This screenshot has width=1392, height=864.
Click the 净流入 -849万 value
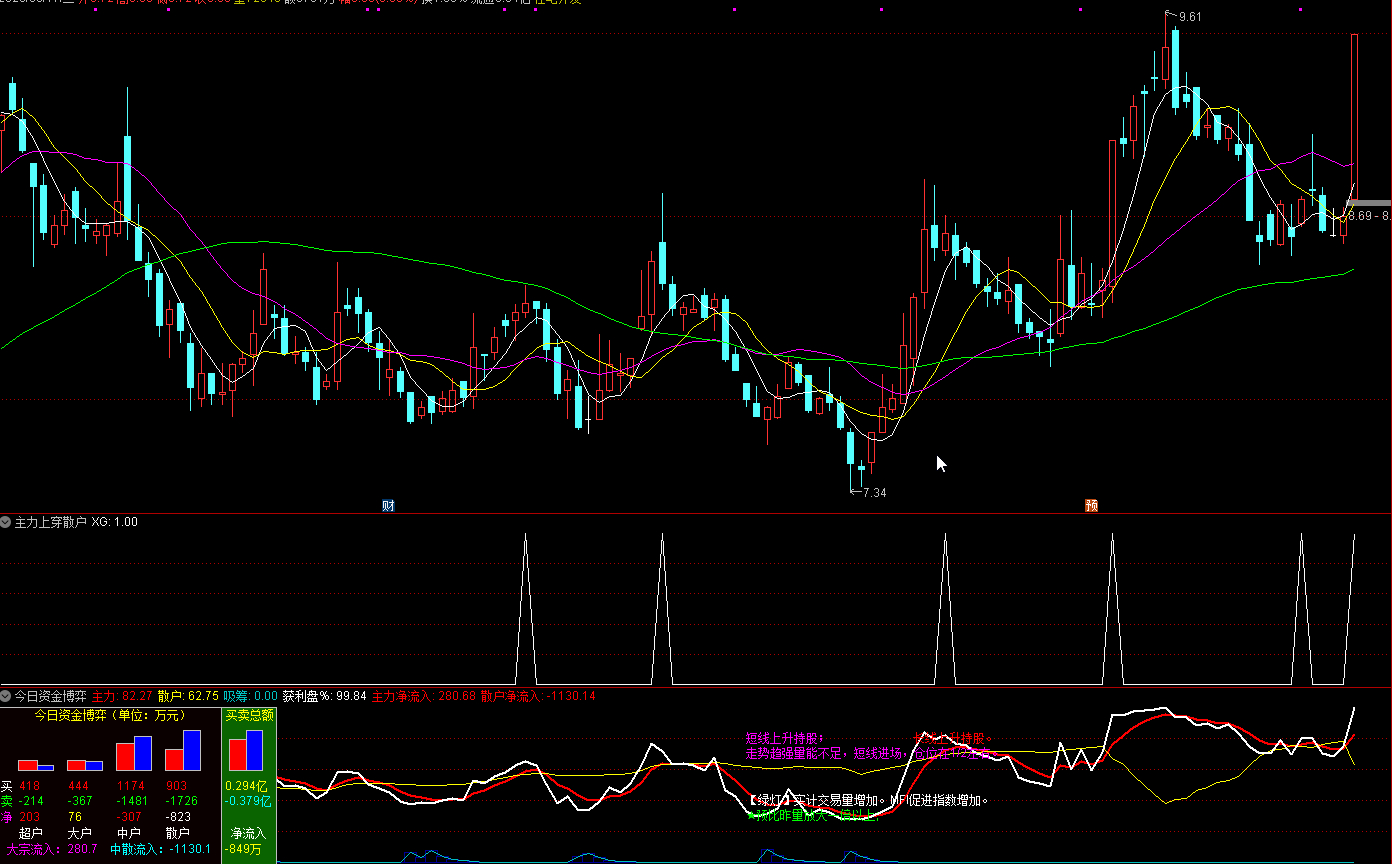click(247, 849)
